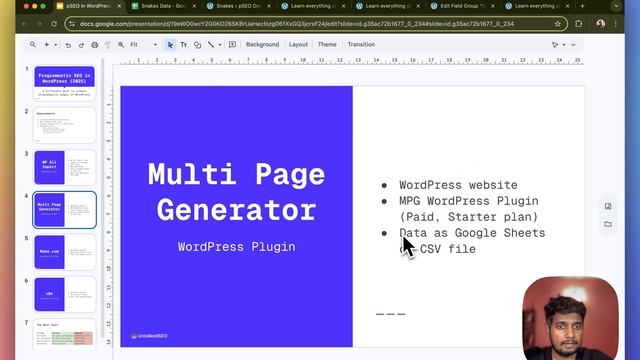
Task: Open the browser extensions puzzle icon
Action: (578, 24)
